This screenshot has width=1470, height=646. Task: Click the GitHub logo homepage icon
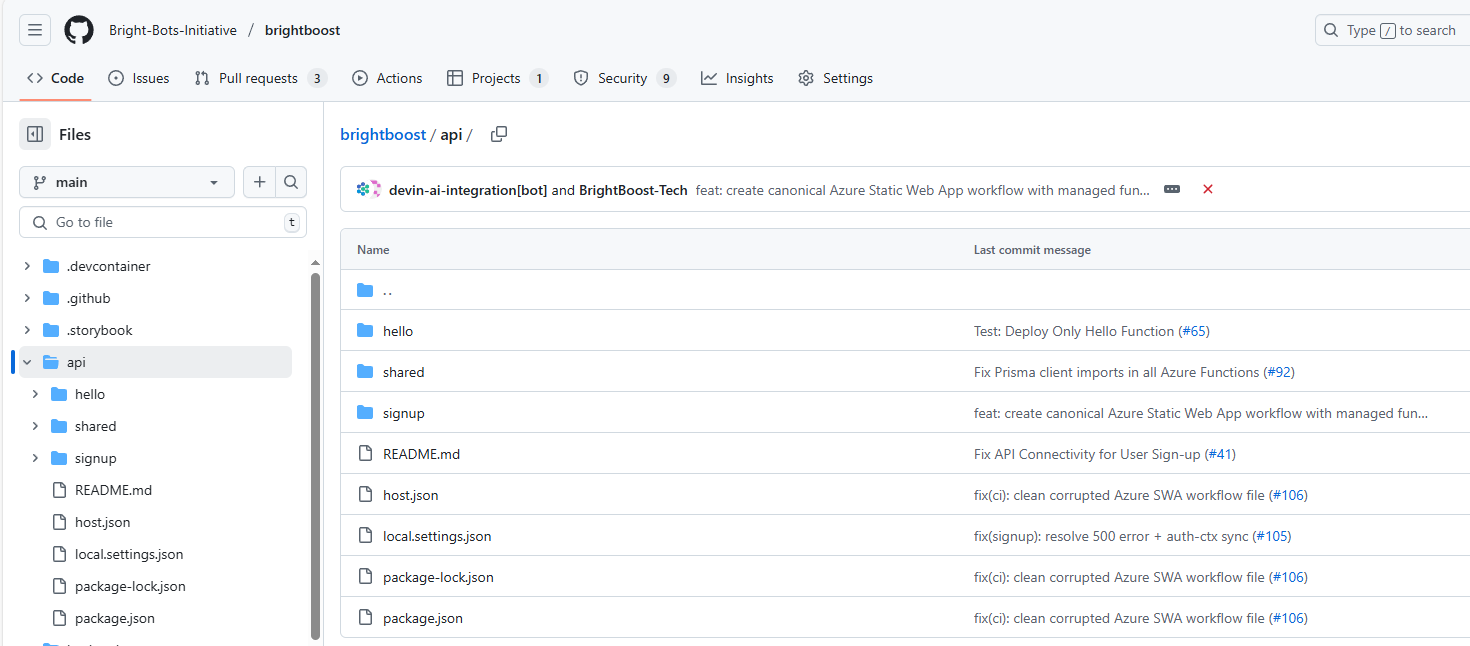tap(79, 30)
